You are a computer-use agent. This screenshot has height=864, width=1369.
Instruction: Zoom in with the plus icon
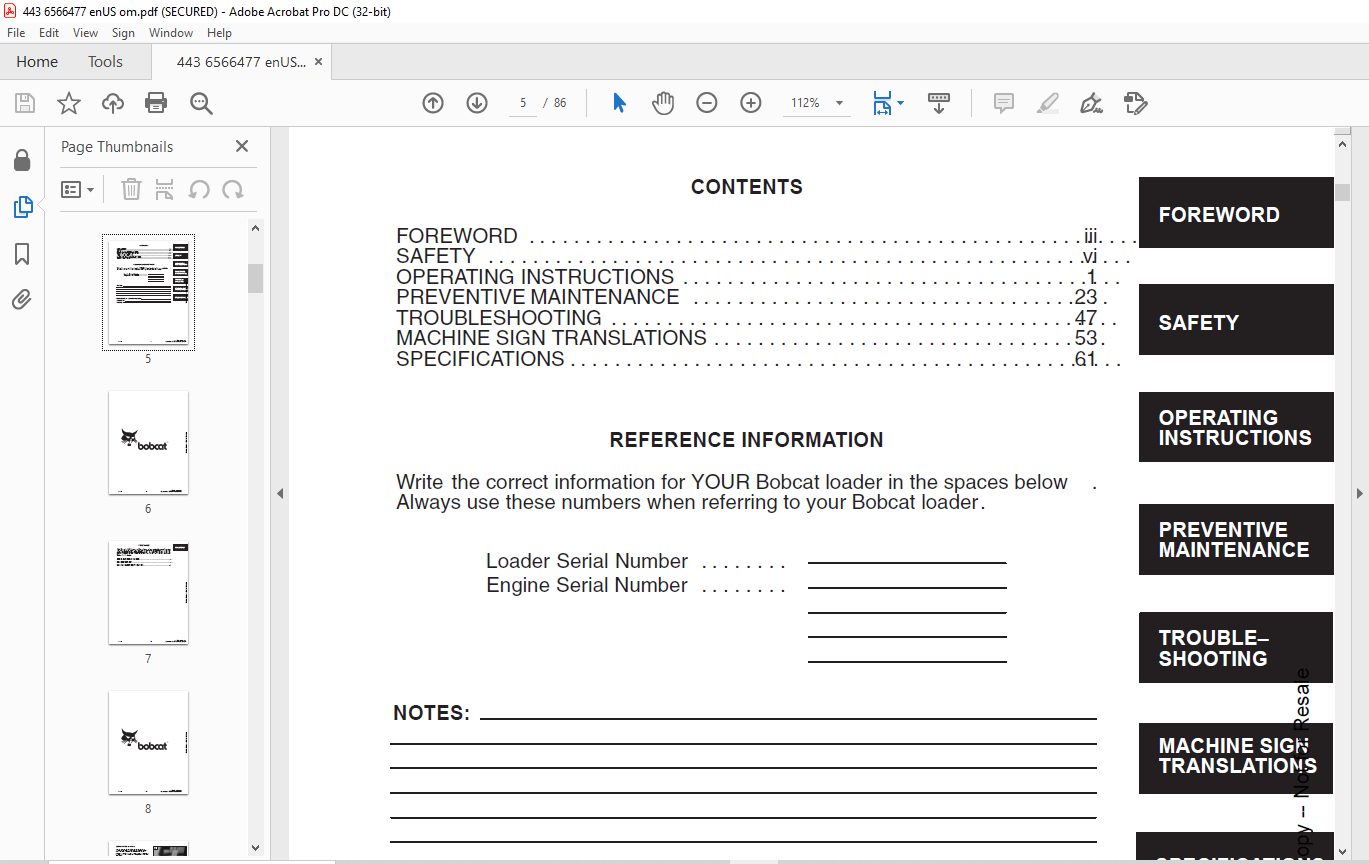[751, 103]
